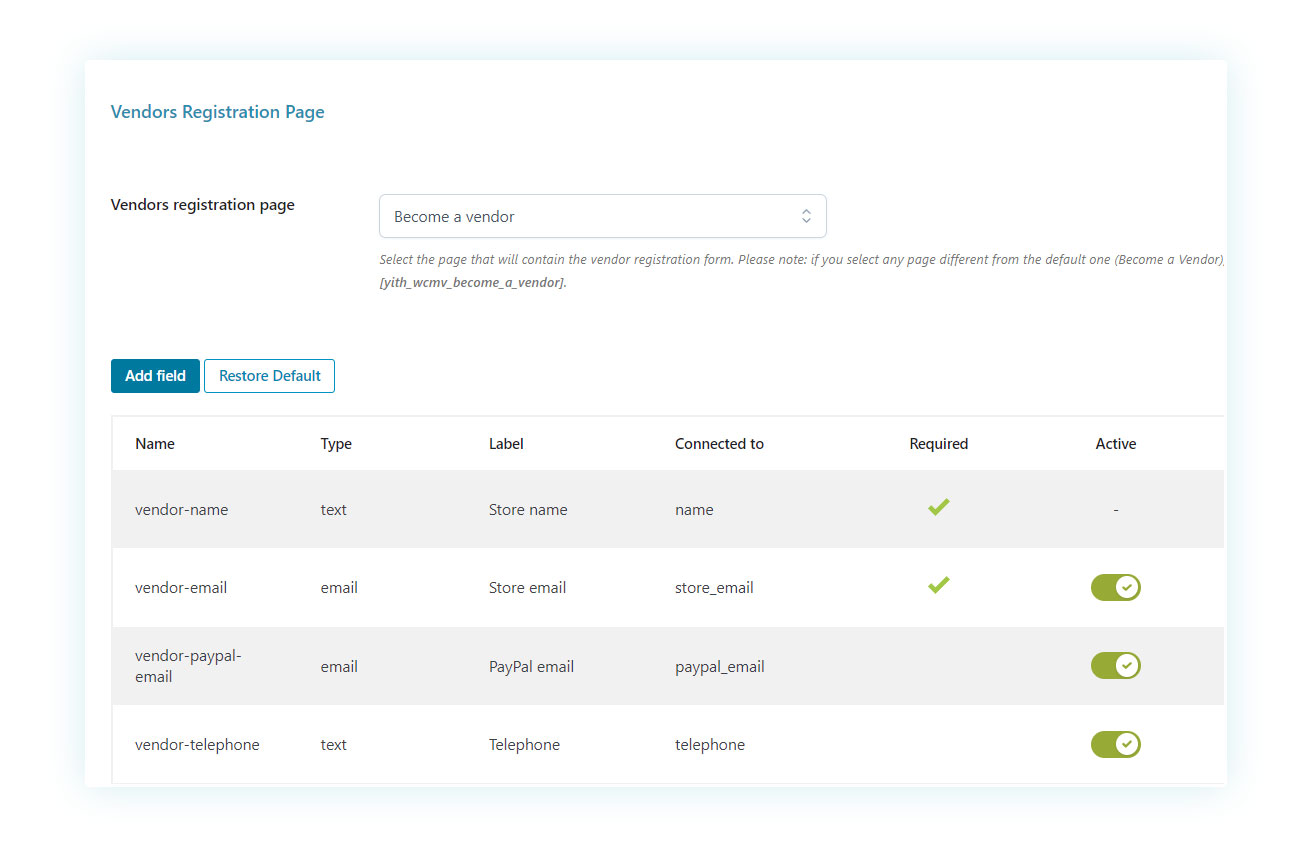This screenshot has width=1300, height=845.
Task: Disable the Active toggle for vendor-email
Action: 1115,587
